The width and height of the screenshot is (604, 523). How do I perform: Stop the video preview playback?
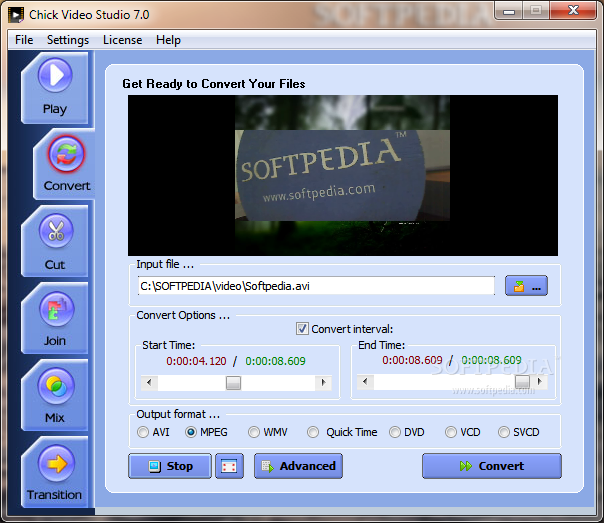point(170,466)
